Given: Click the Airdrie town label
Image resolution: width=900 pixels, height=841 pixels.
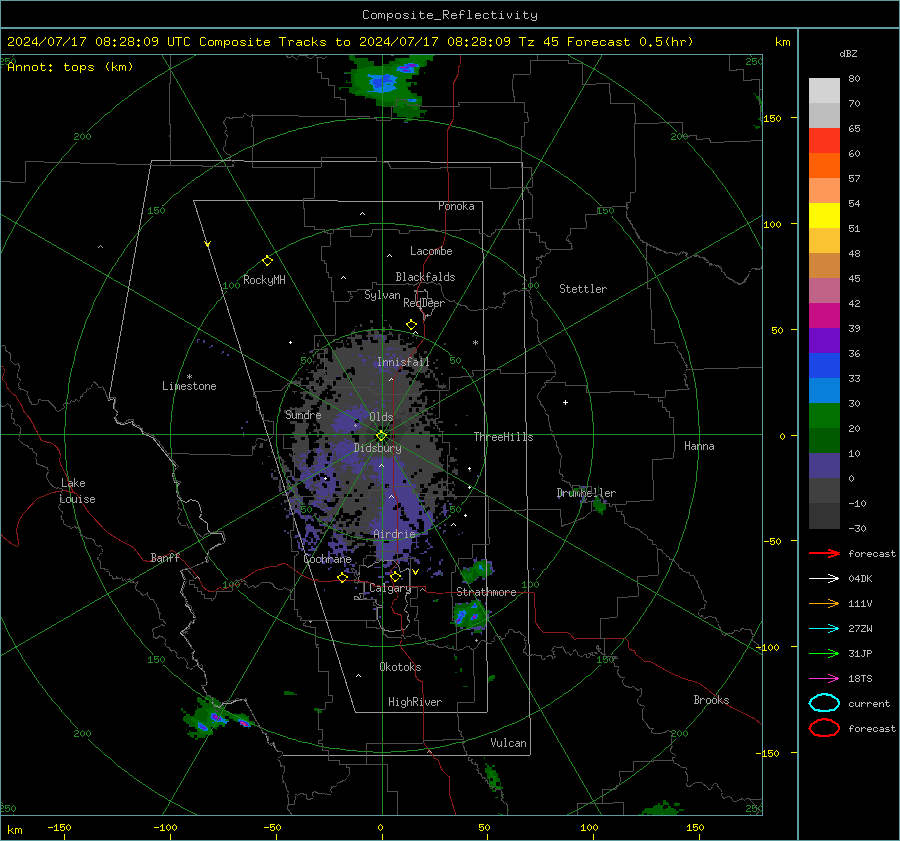Looking at the screenshot, I should click(x=394, y=534).
